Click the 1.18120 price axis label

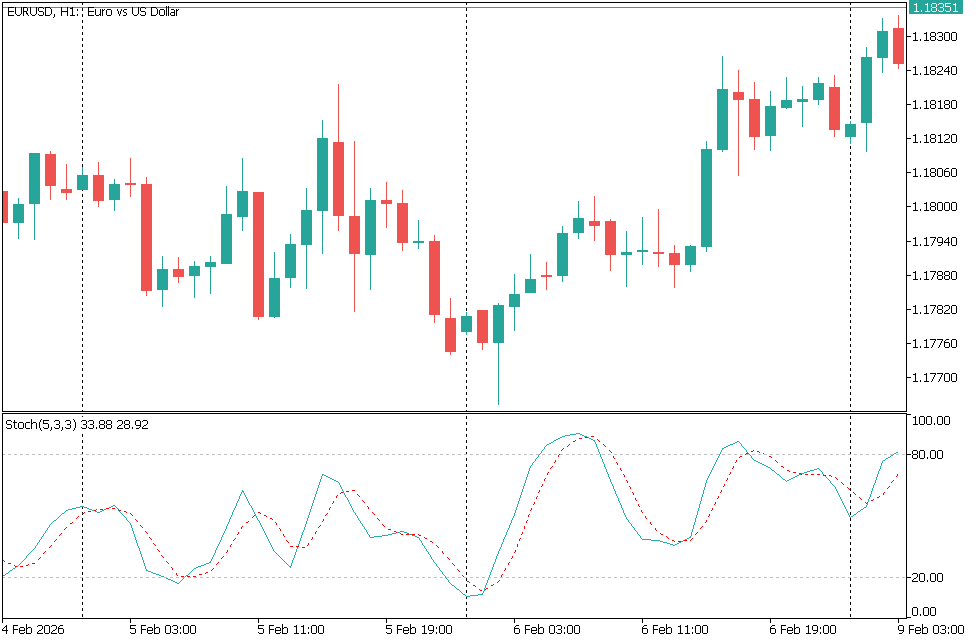click(936, 139)
